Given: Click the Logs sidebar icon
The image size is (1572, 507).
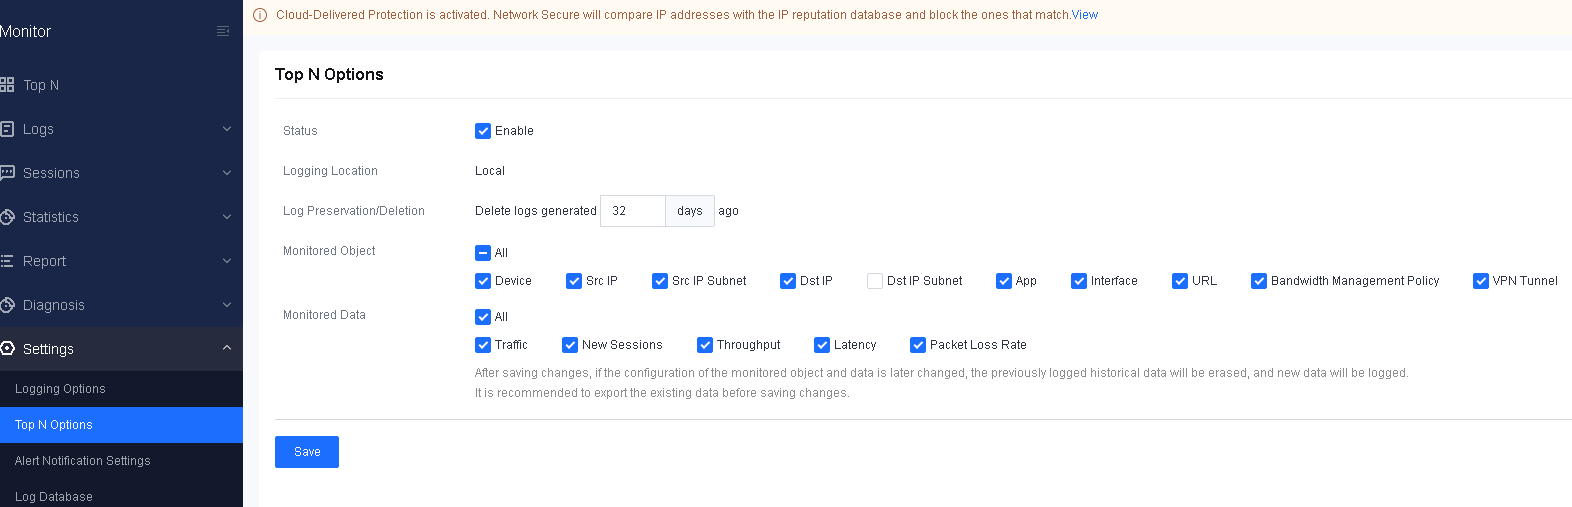Looking at the screenshot, I should point(7,129).
